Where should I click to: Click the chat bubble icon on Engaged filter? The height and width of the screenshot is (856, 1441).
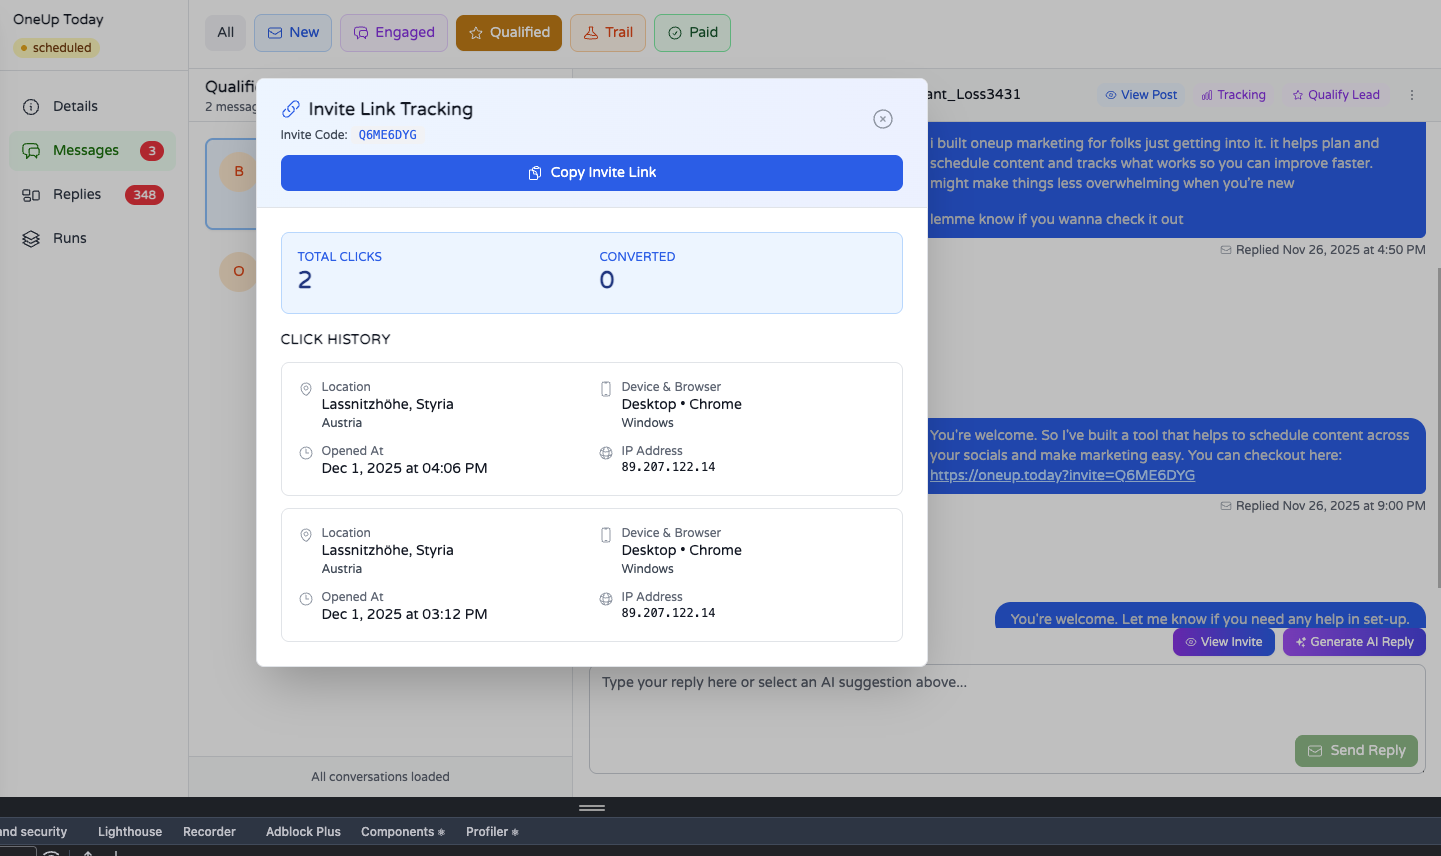click(x=361, y=33)
